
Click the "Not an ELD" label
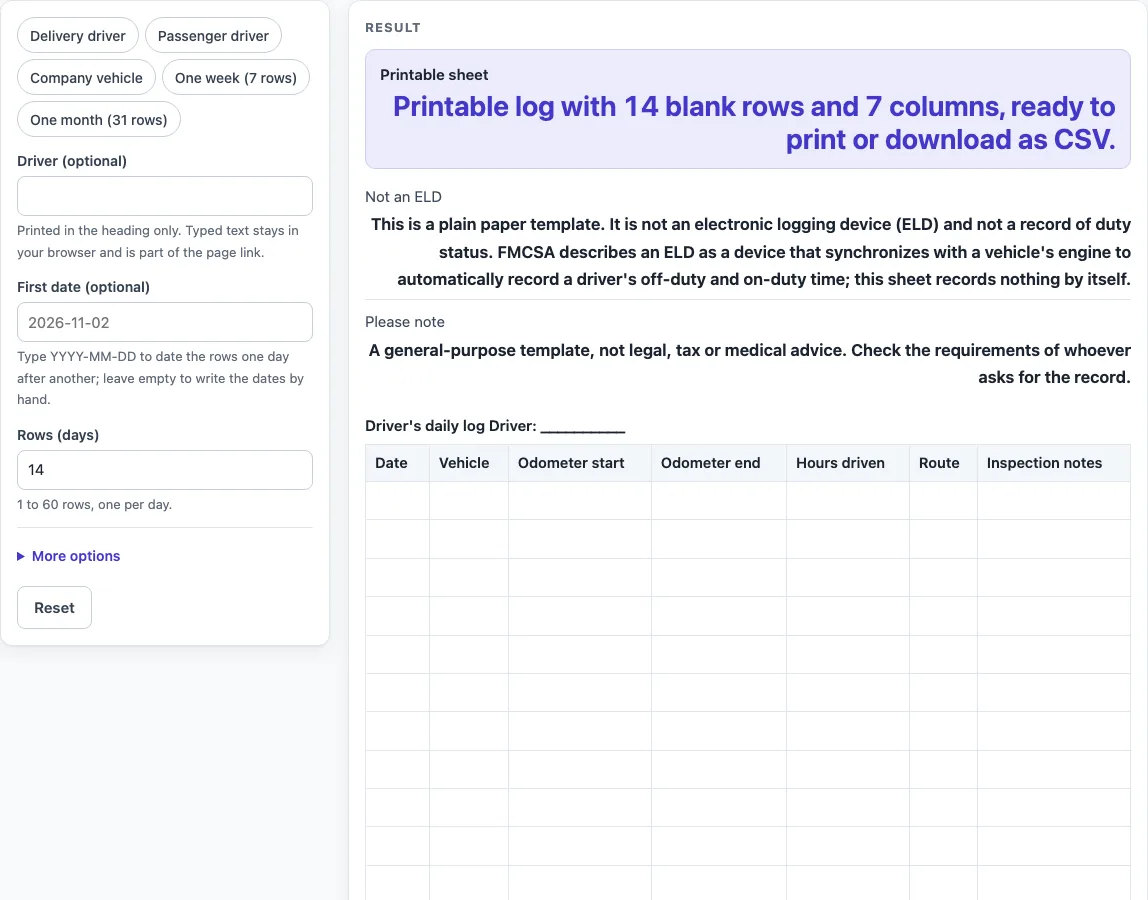pyautogui.click(x=403, y=197)
